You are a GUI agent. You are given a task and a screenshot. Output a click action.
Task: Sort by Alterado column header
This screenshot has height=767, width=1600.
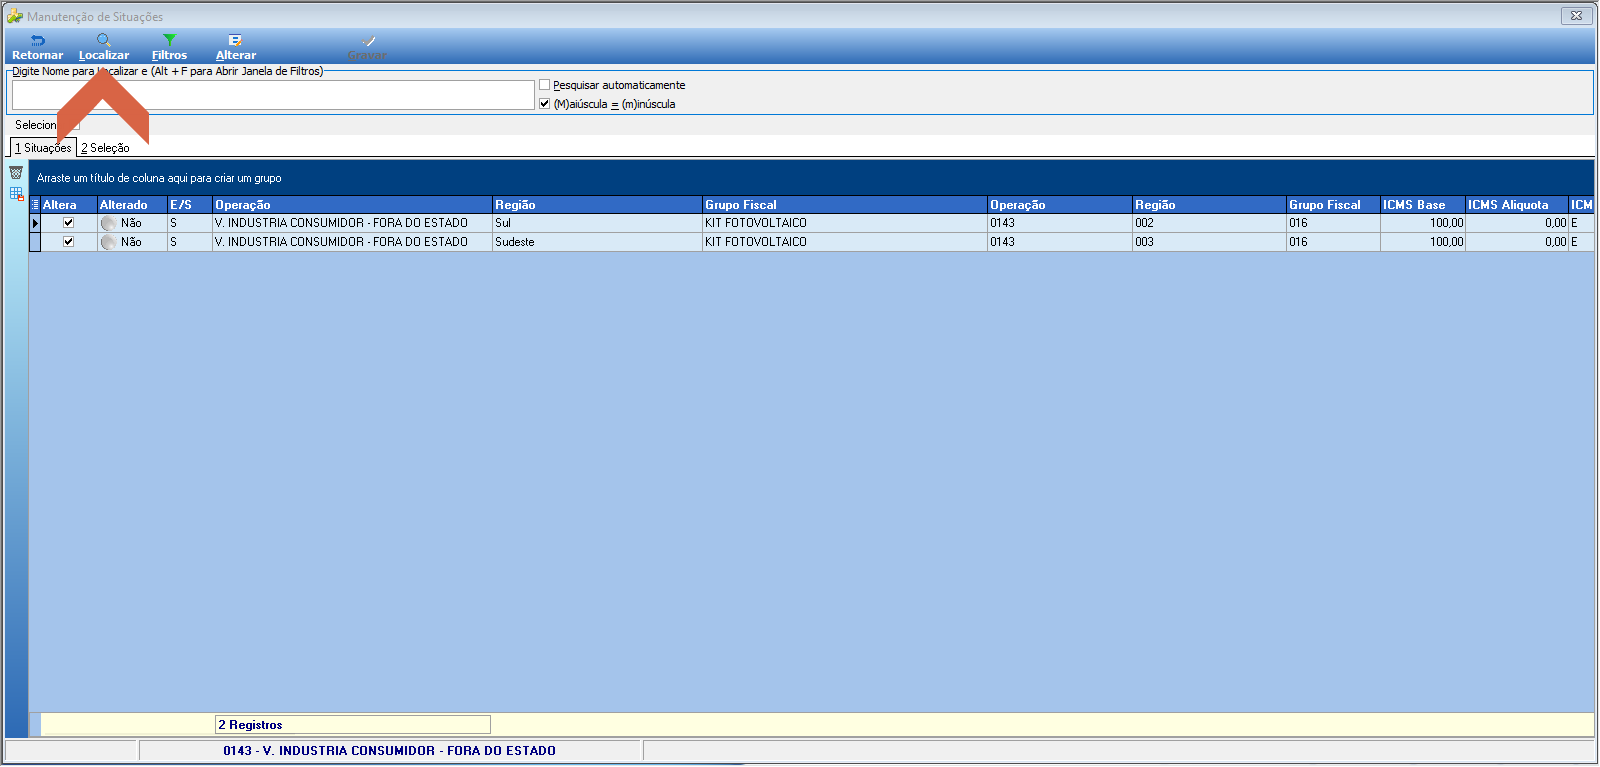[132, 205]
